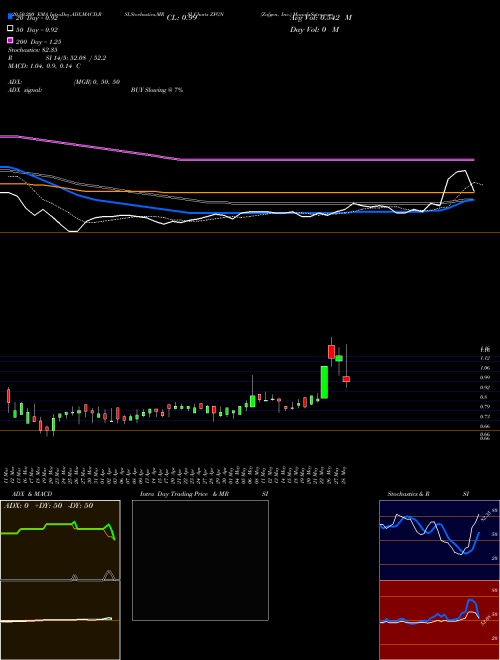Image resolution: width=500 pixels, height=660 pixels.
Task: Click the "Day Vol: 0 M" label
Action: 314,29
